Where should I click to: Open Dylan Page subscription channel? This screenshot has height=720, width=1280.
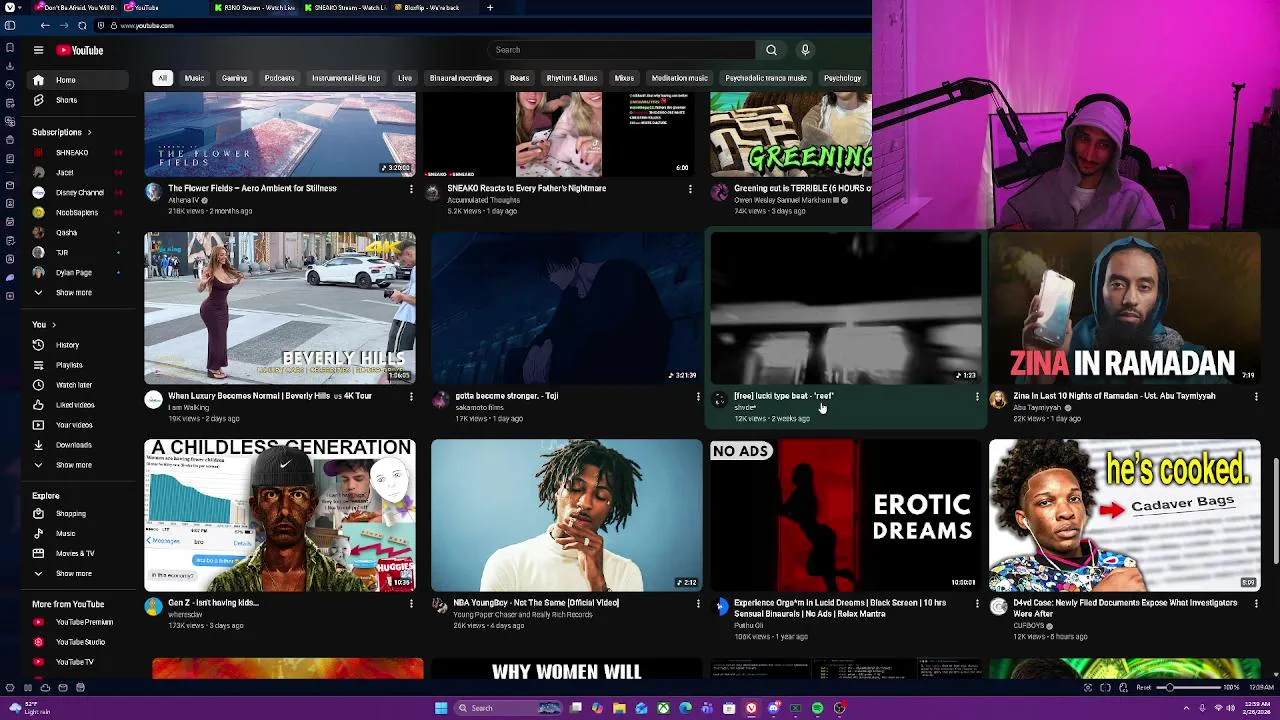click(x=78, y=272)
